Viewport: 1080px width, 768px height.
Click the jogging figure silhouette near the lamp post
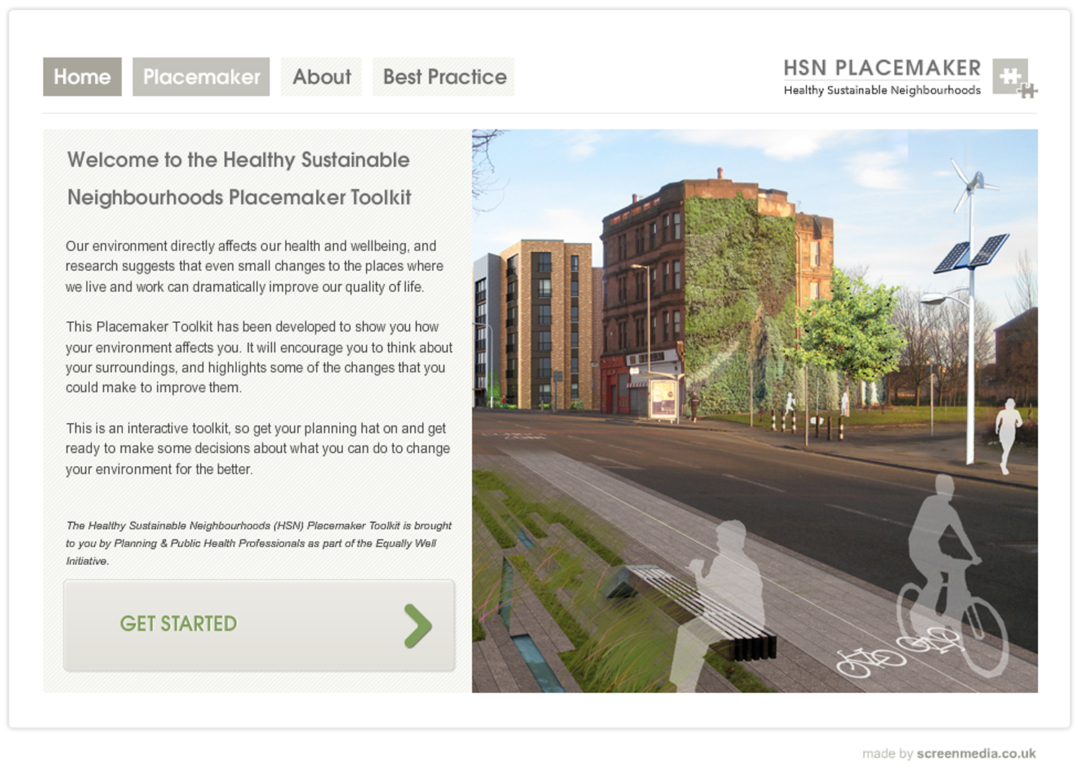pyautogui.click(x=1007, y=433)
